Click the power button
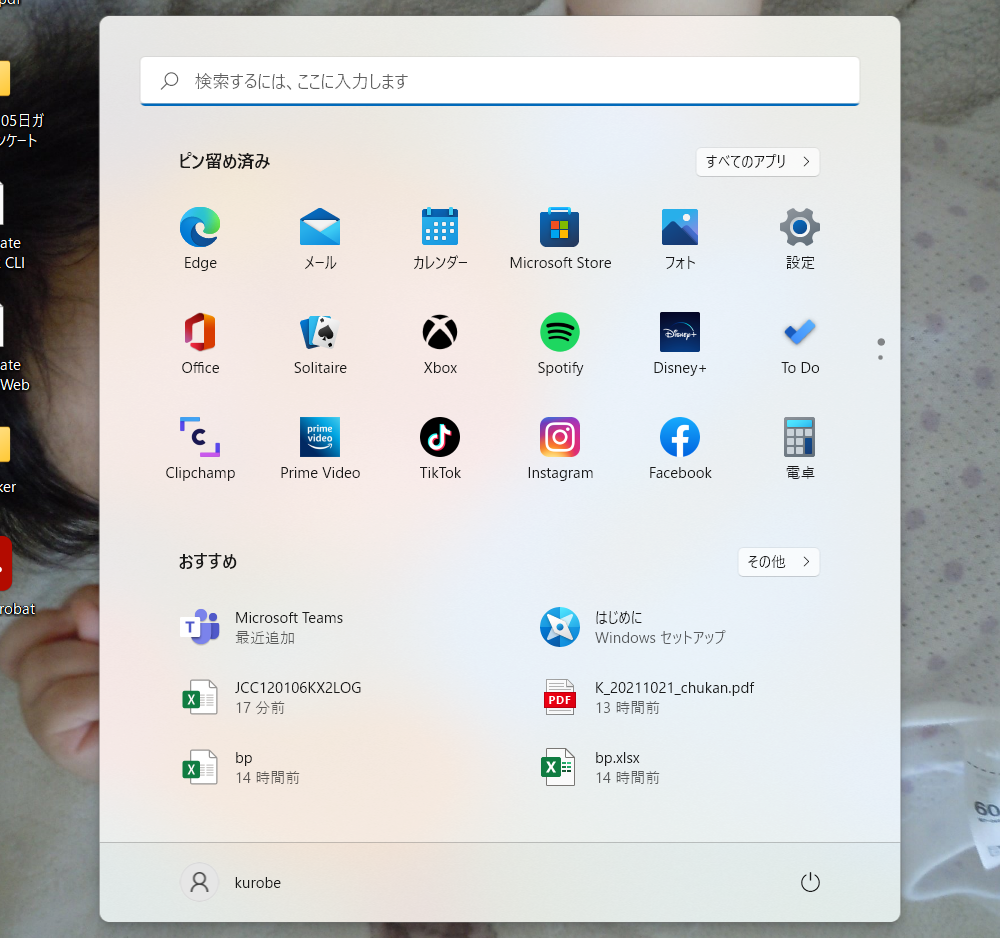 point(810,883)
